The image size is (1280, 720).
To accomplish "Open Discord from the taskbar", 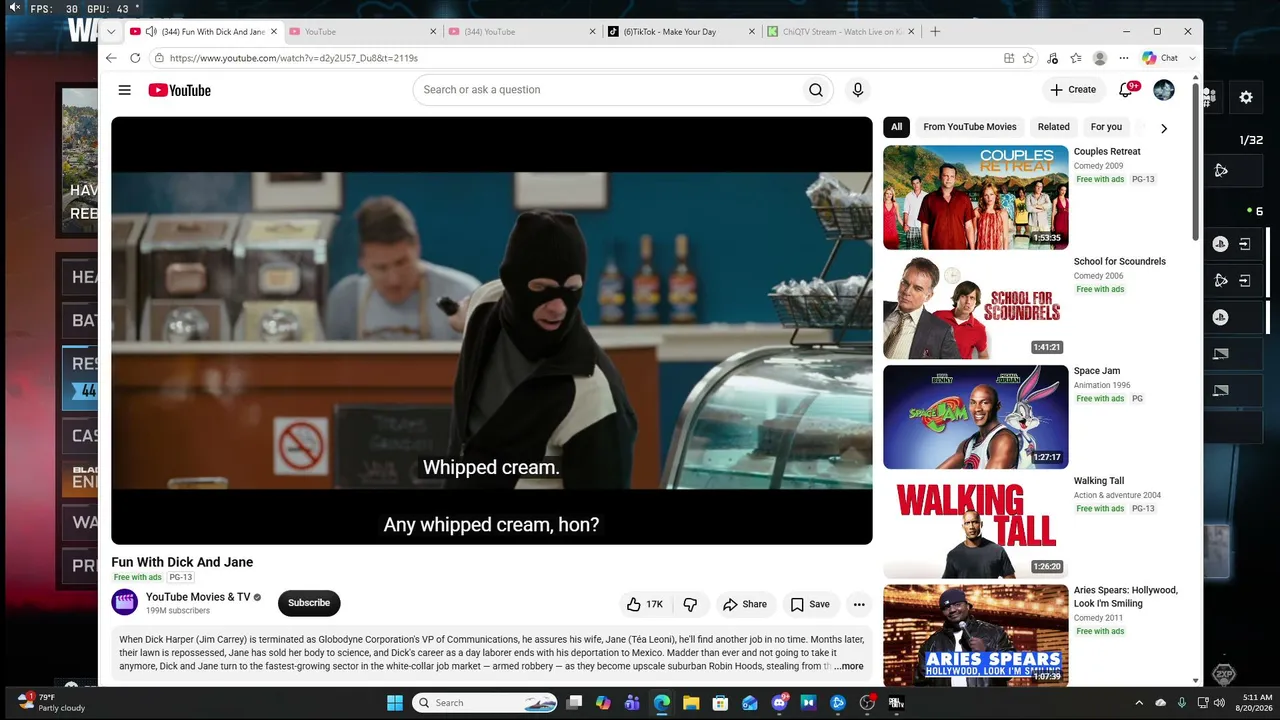I will pyautogui.click(x=779, y=703).
